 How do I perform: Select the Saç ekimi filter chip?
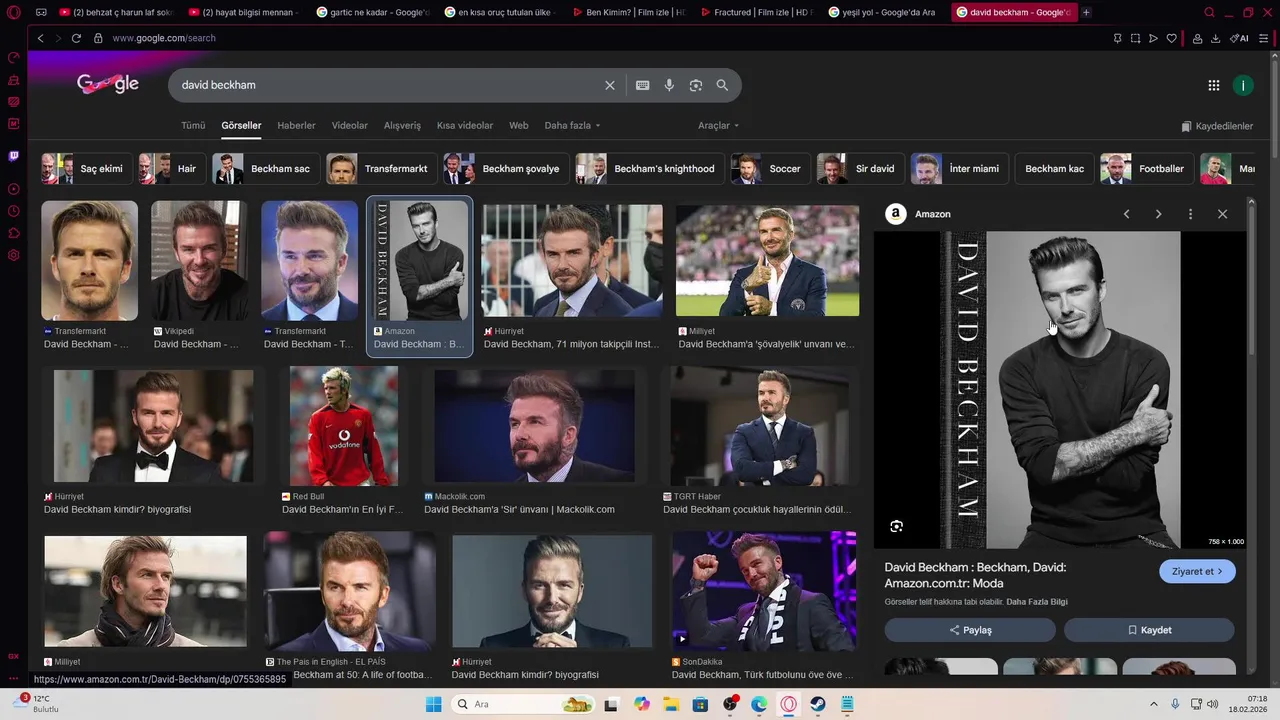pos(86,169)
